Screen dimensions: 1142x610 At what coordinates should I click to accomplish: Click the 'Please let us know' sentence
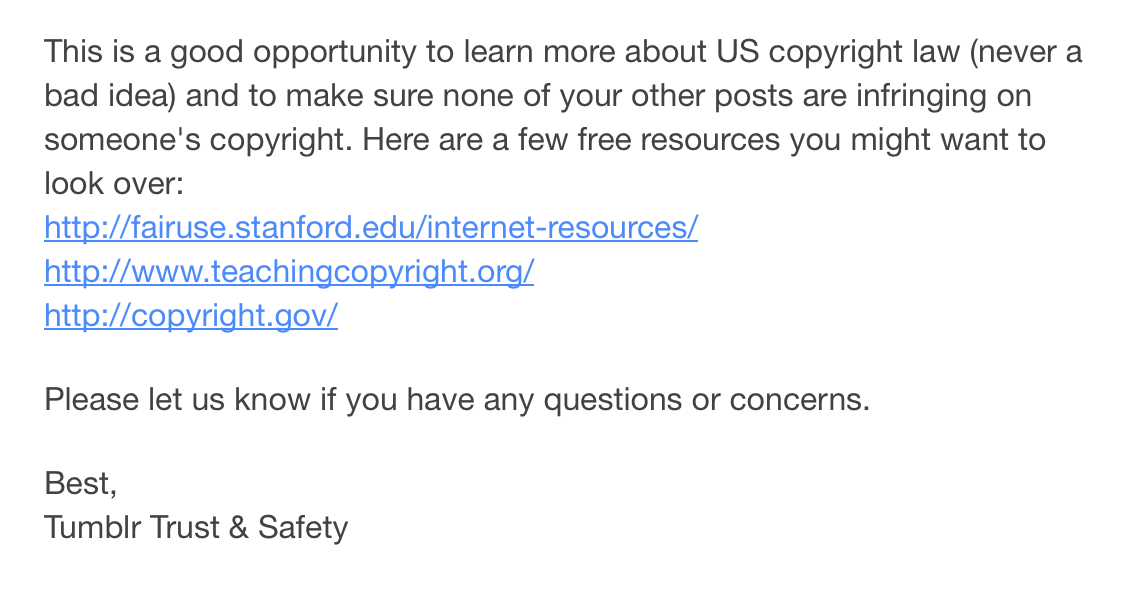[x=457, y=399]
